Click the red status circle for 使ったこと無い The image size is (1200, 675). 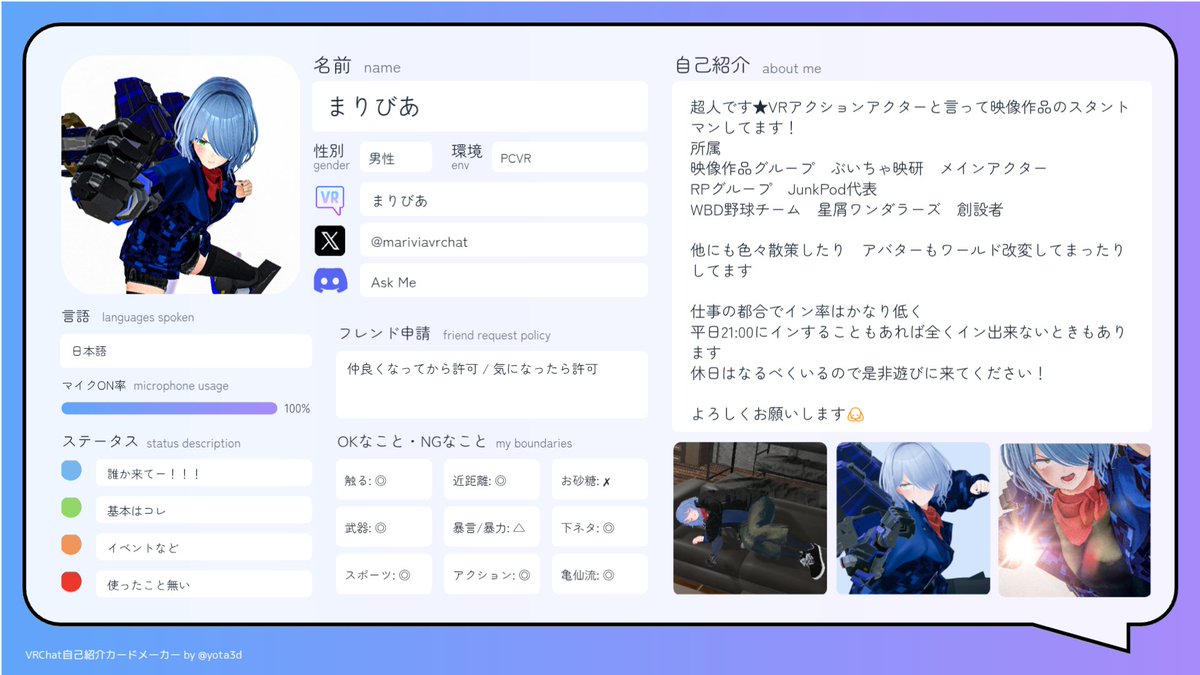[x=71, y=582]
